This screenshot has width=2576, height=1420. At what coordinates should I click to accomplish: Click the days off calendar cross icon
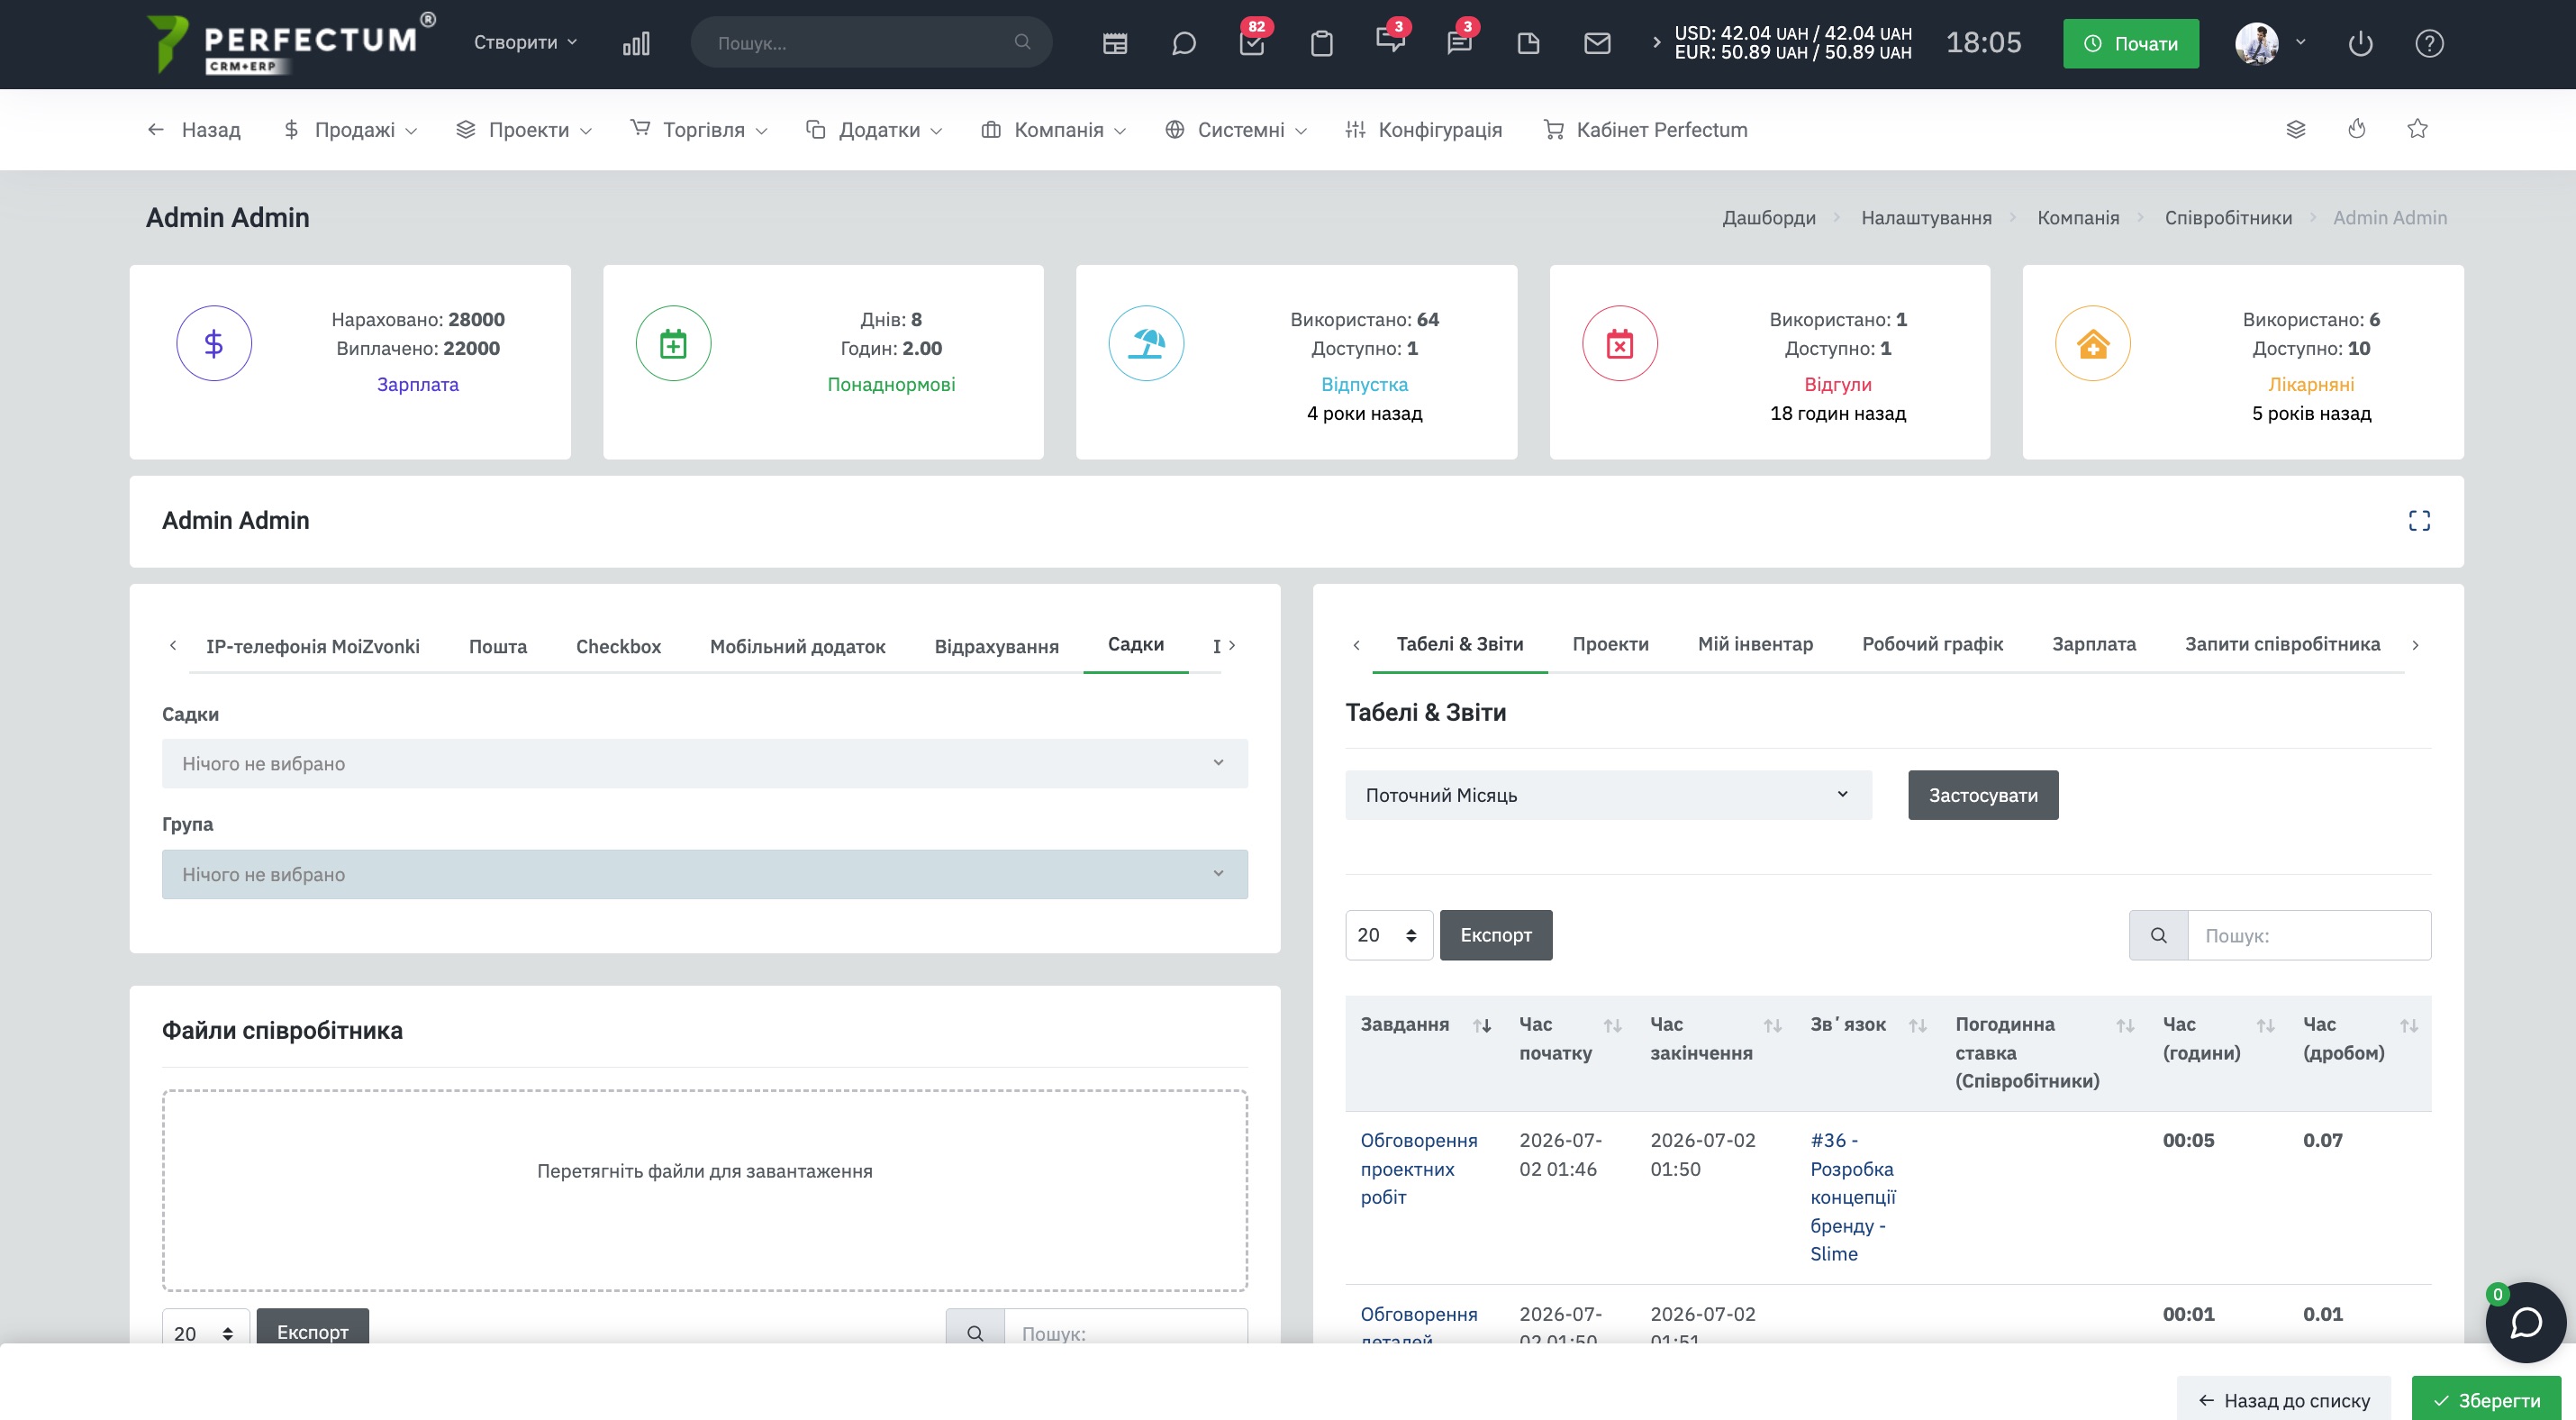click(1619, 343)
